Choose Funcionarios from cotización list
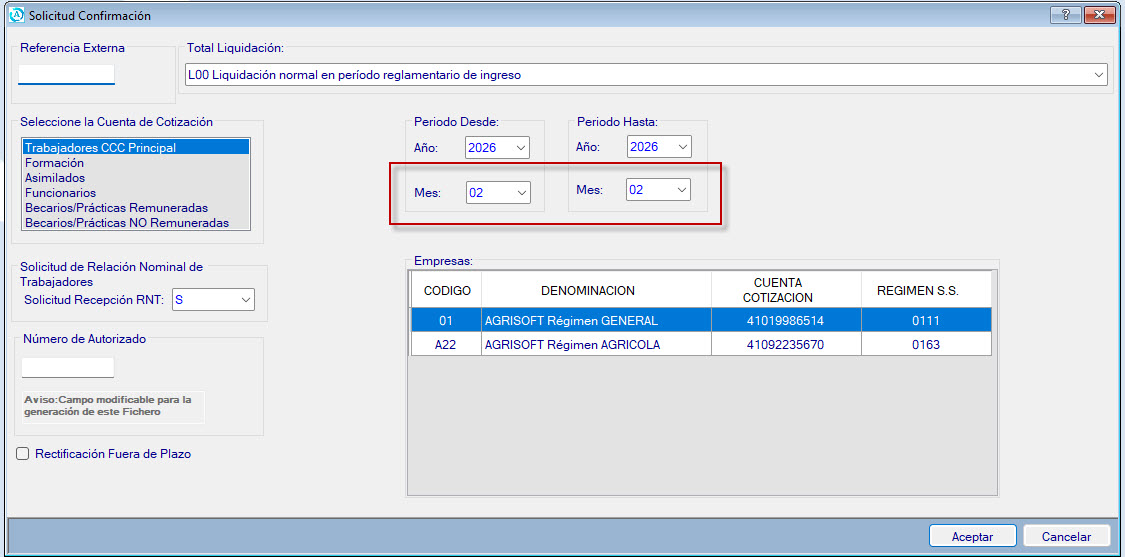This screenshot has width=1125, height=557. [60, 193]
